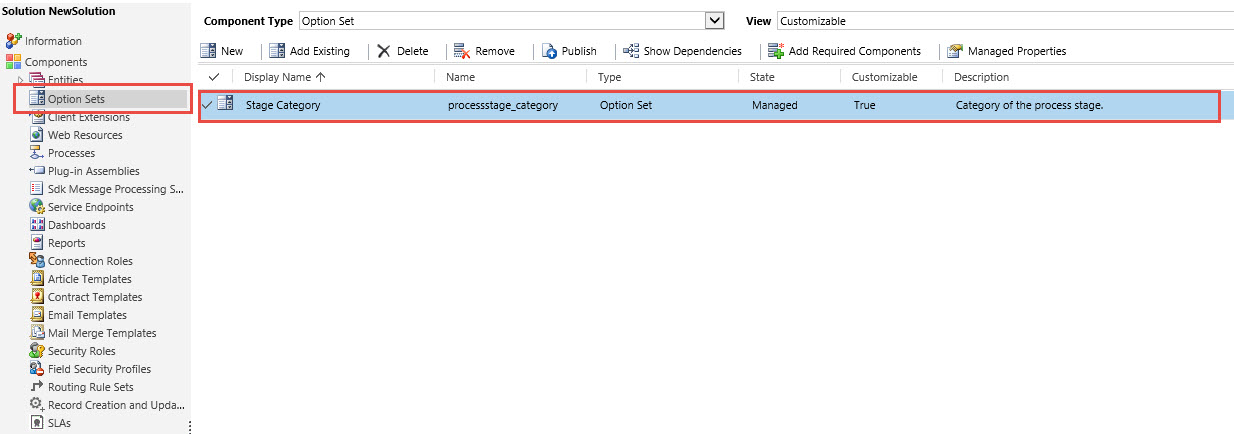This screenshot has width=1234, height=434.
Task: Open the Component Type dropdown arrow
Action: tap(714, 21)
